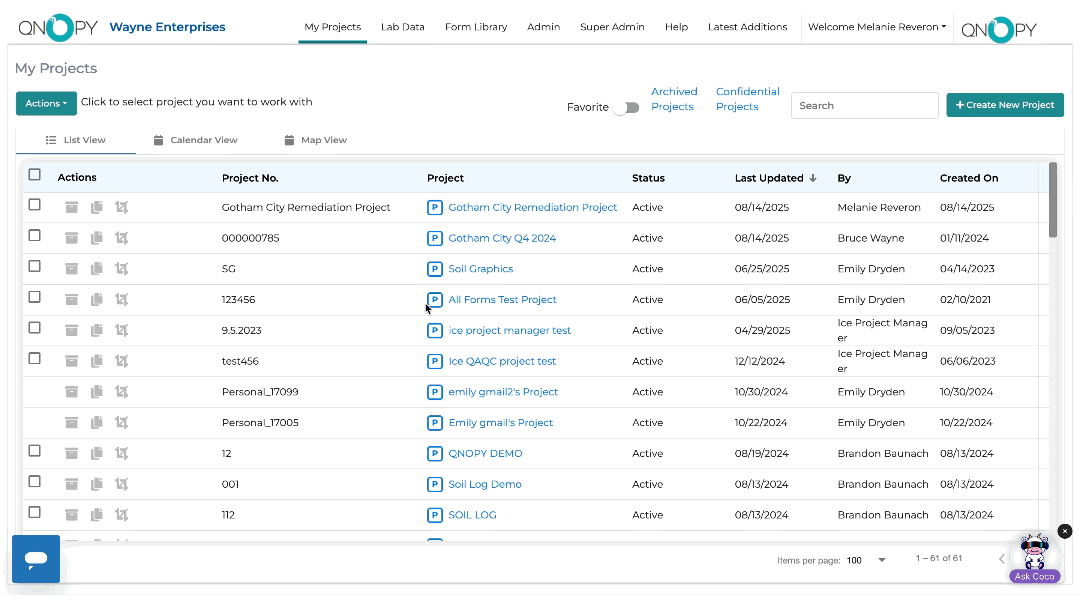Click the P icon beside Gotham City Remediation Project
Image resolution: width=1080 pixels, height=608 pixels.
[x=435, y=207]
